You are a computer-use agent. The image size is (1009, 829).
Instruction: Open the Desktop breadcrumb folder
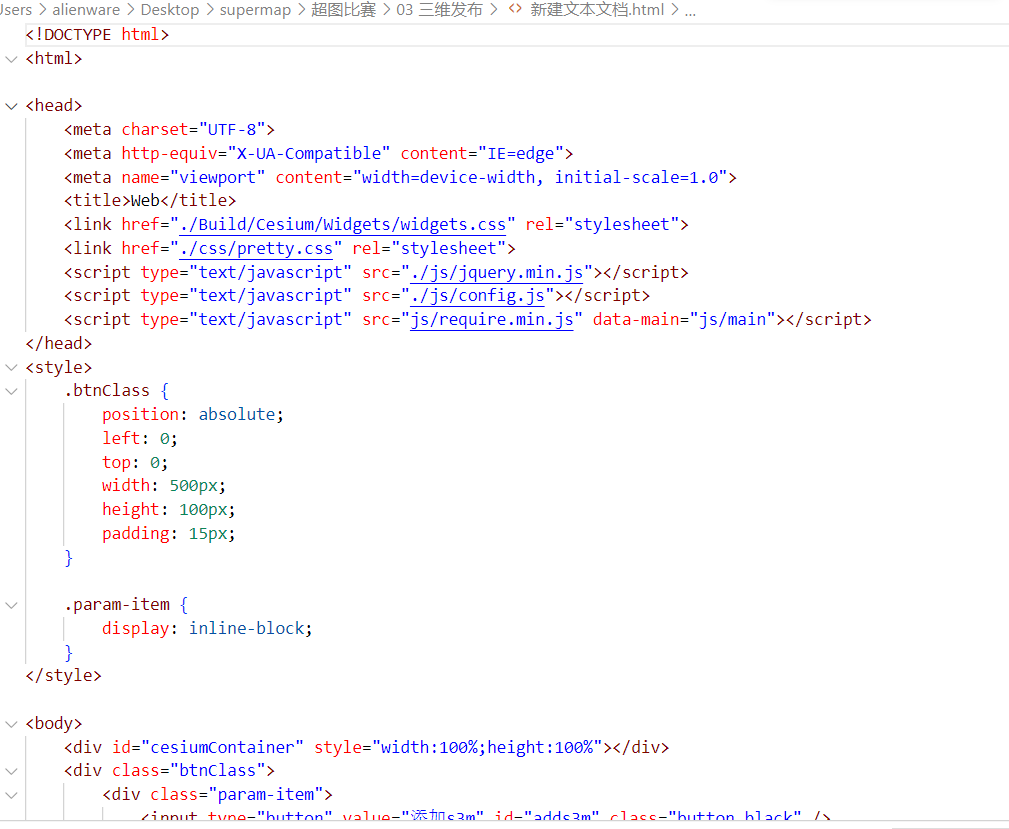click(170, 10)
